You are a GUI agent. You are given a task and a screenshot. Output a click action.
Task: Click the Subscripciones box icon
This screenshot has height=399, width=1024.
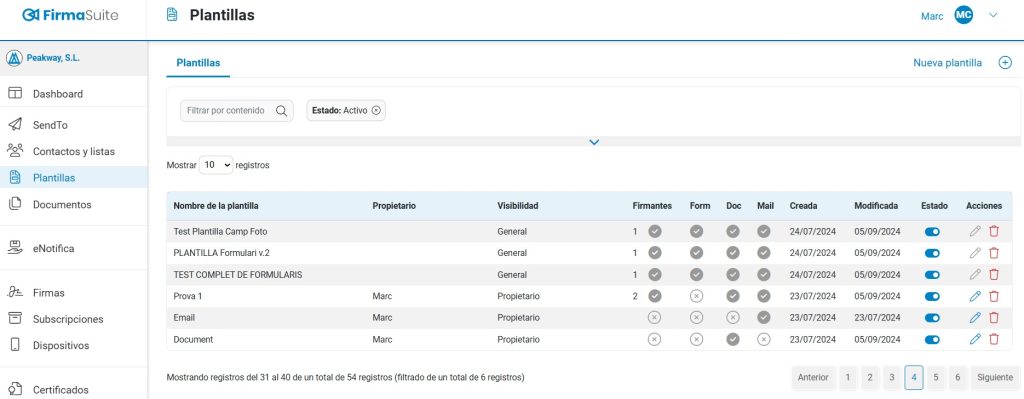(x=15, y=319)
